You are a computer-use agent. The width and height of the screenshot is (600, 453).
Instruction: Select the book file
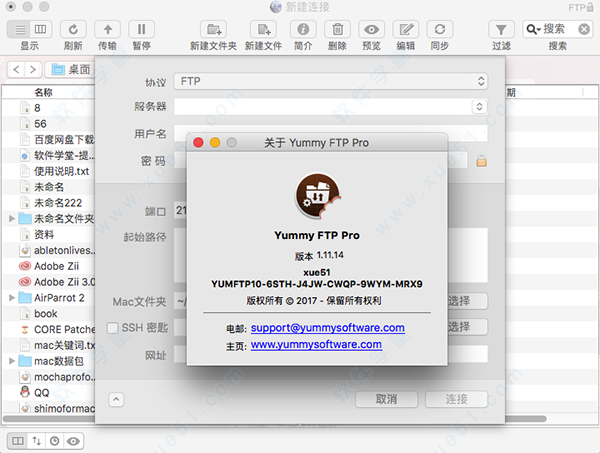point(46,314)
